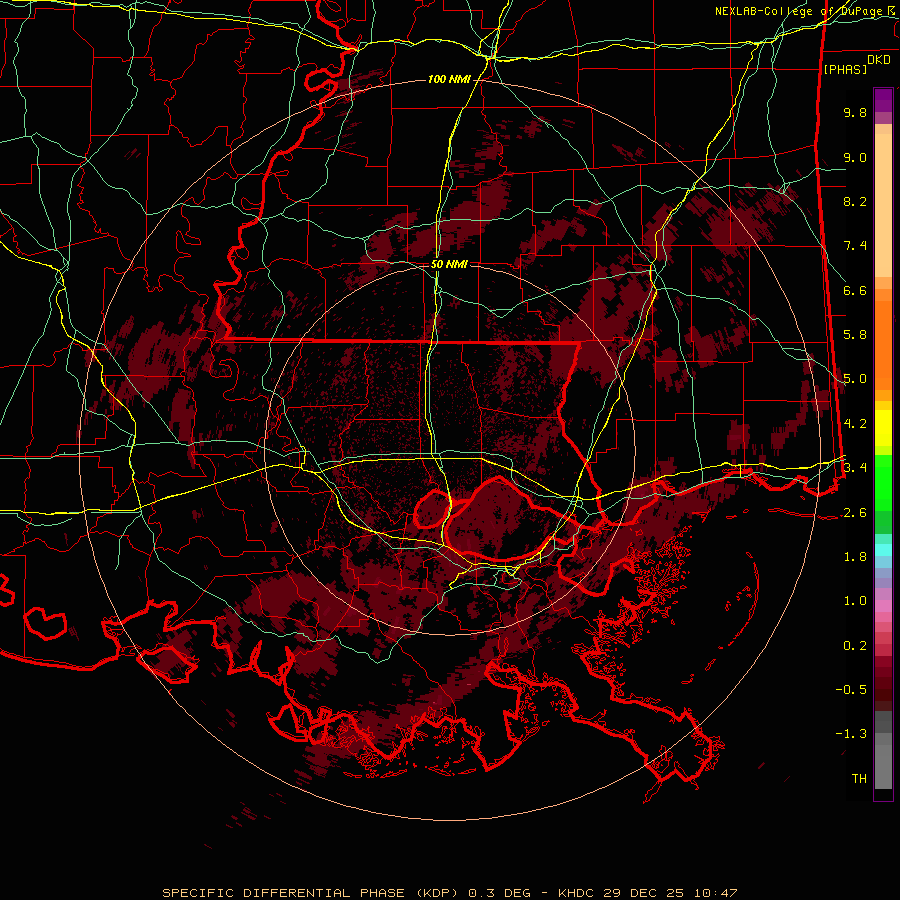Pick the cyan segment of the colorbar

[883, 550]
